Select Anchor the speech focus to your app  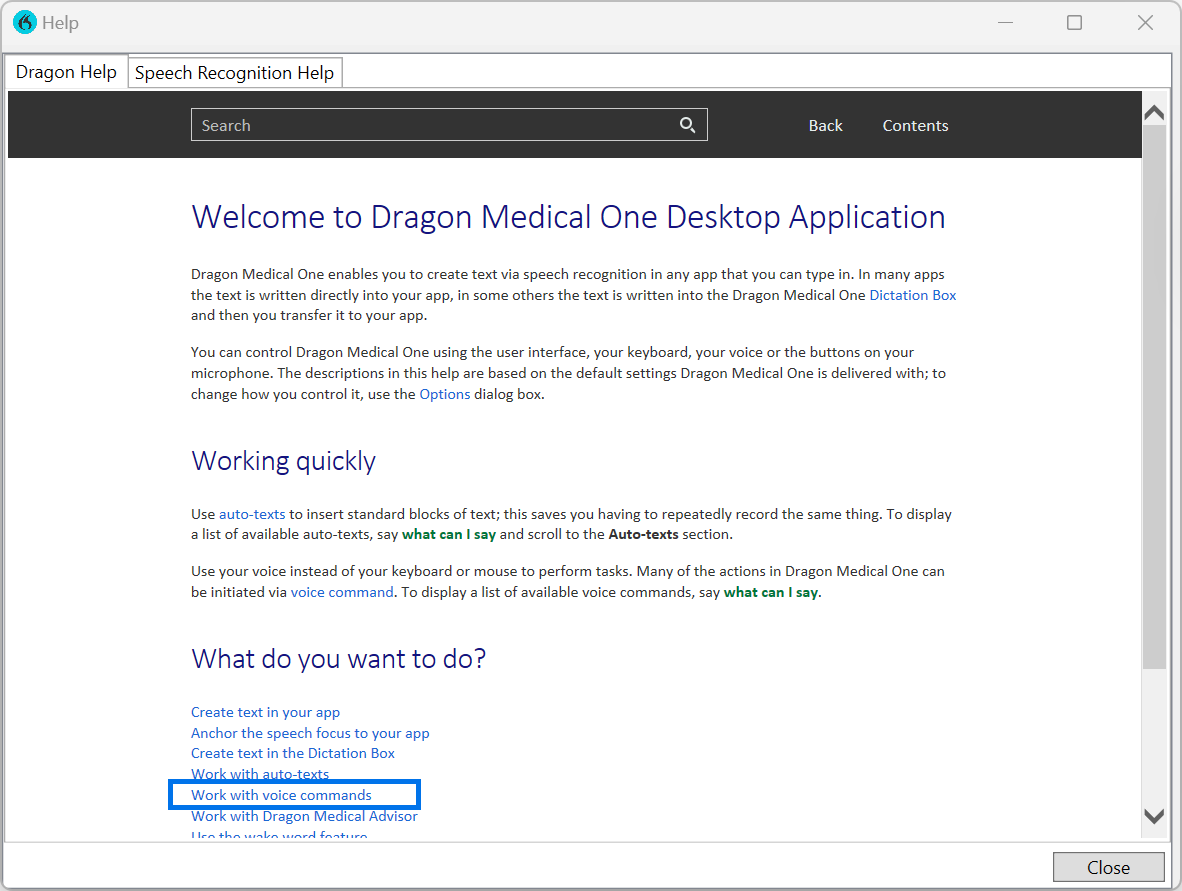click(310, 733)
